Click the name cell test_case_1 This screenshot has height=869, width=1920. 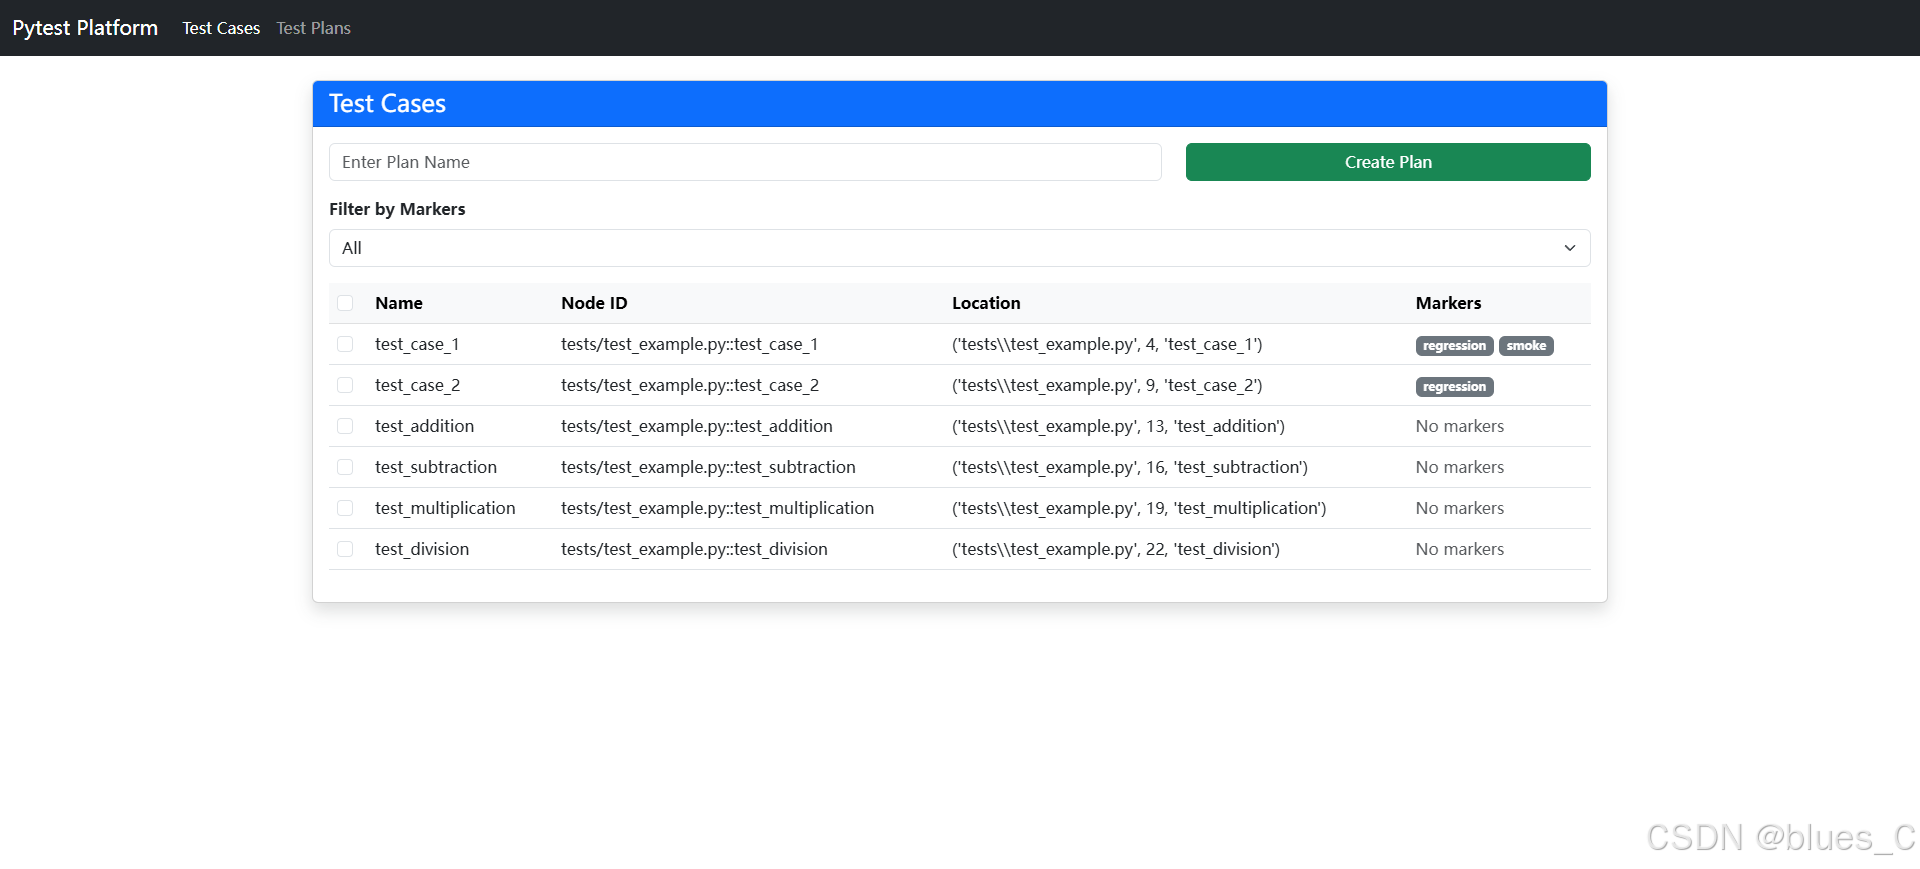(x=417, y=344)
